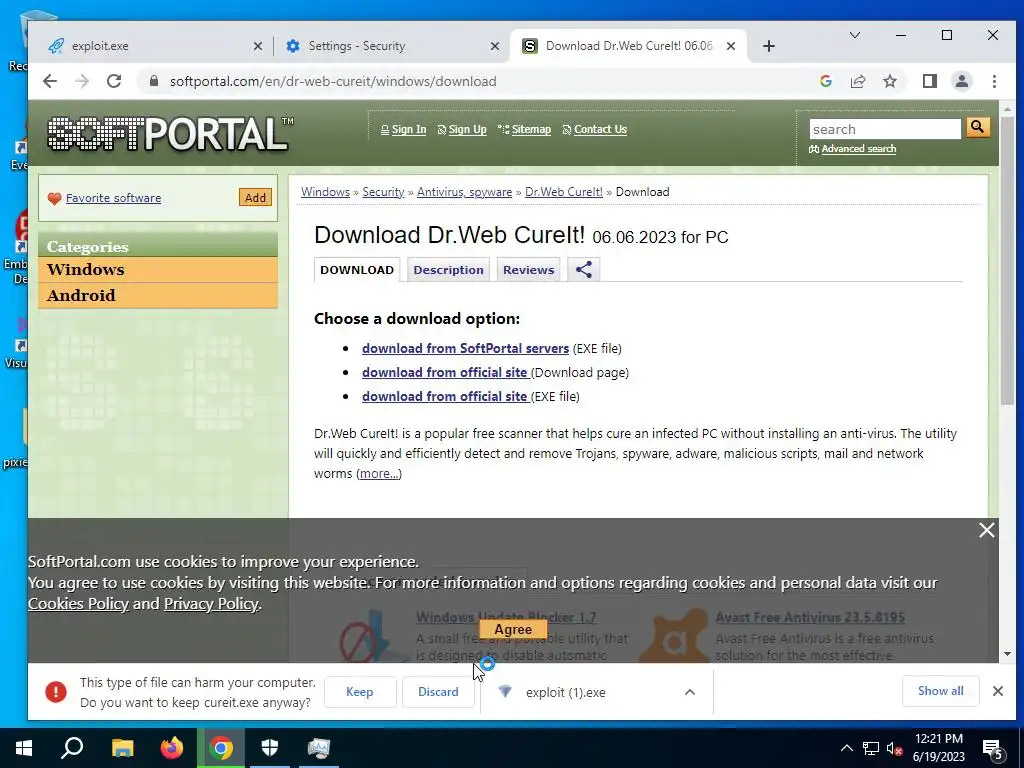
Task: Select the DOWNLOAD page tab
Action: coord(357,270)
